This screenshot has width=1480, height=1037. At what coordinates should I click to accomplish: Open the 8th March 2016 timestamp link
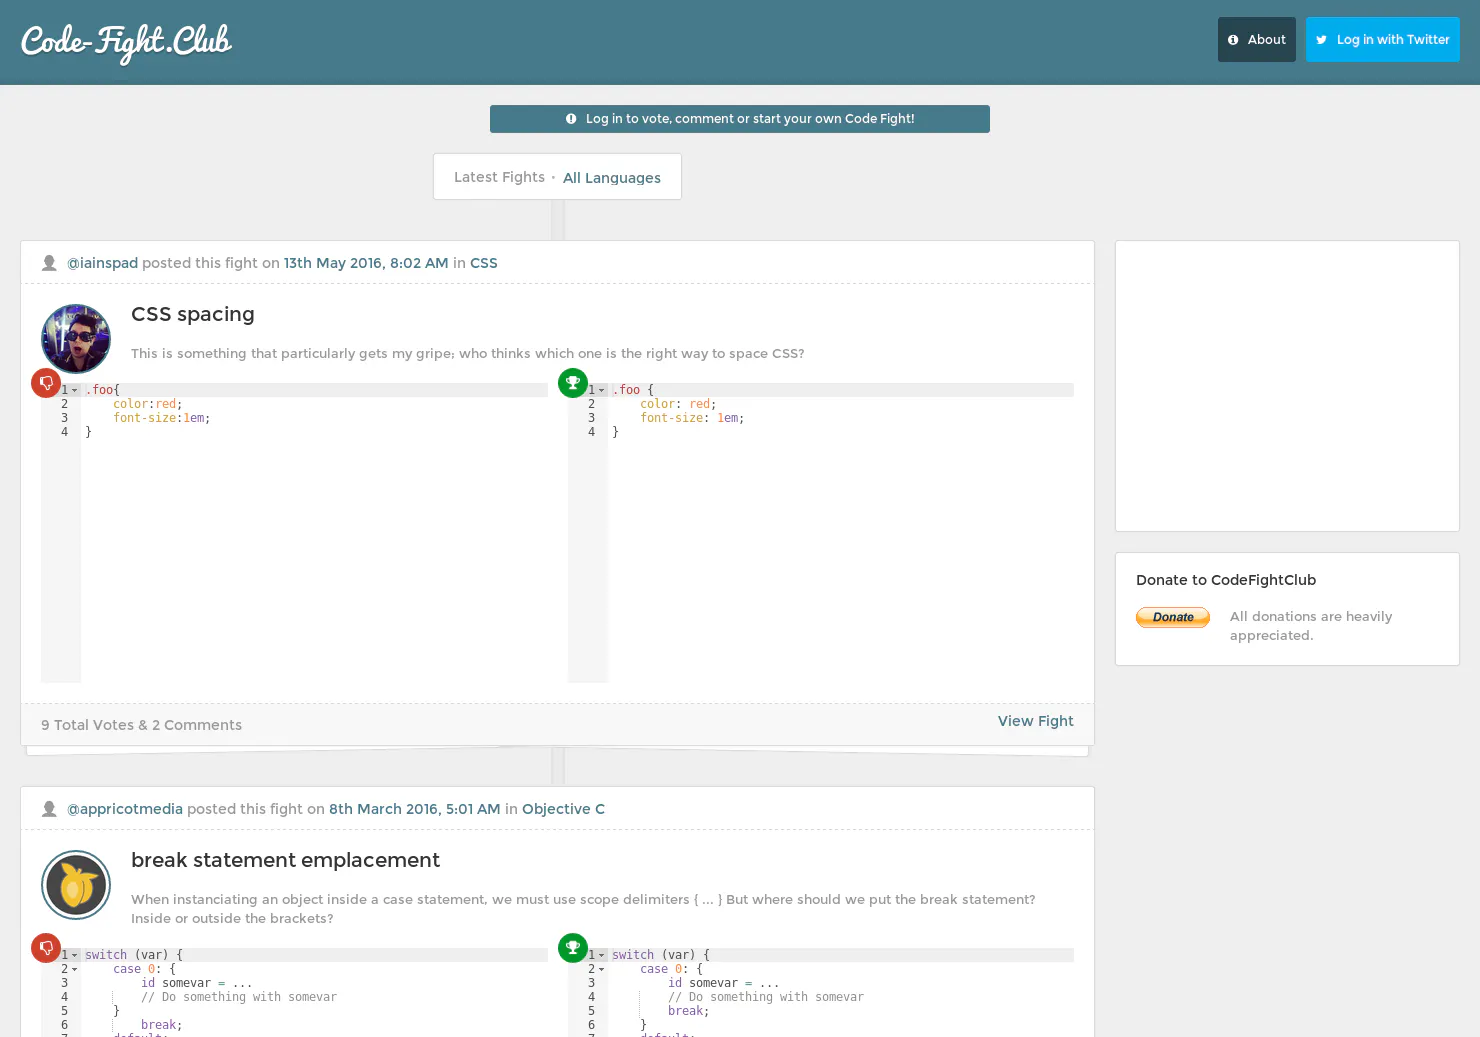(415, 809)
